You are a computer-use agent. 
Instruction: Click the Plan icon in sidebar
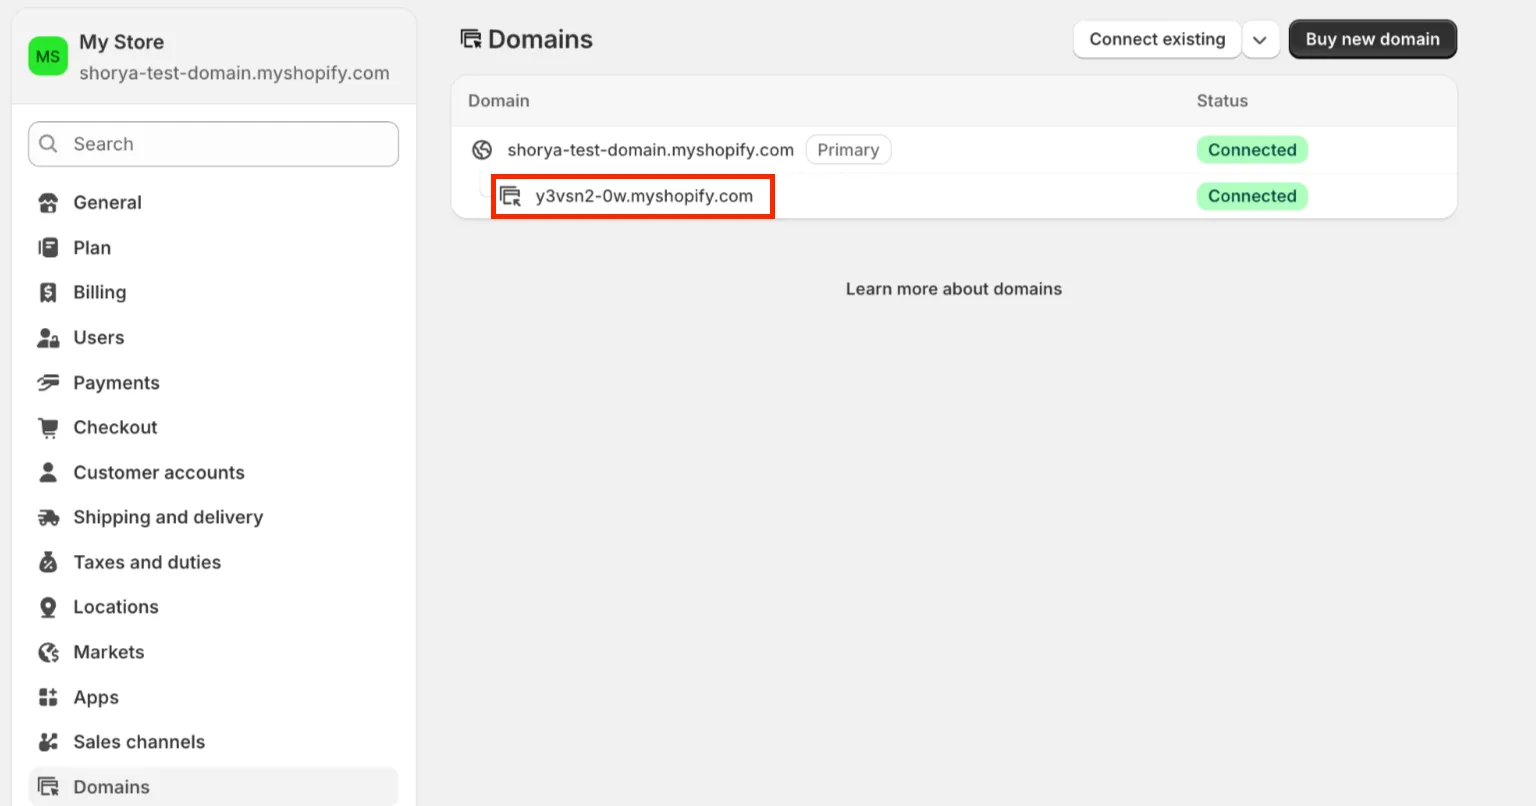point(48,248)
